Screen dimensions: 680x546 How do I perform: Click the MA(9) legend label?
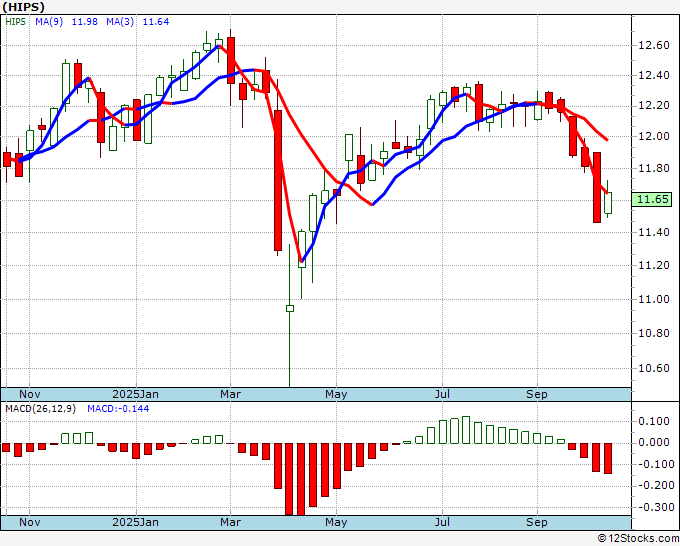[49, 22]
